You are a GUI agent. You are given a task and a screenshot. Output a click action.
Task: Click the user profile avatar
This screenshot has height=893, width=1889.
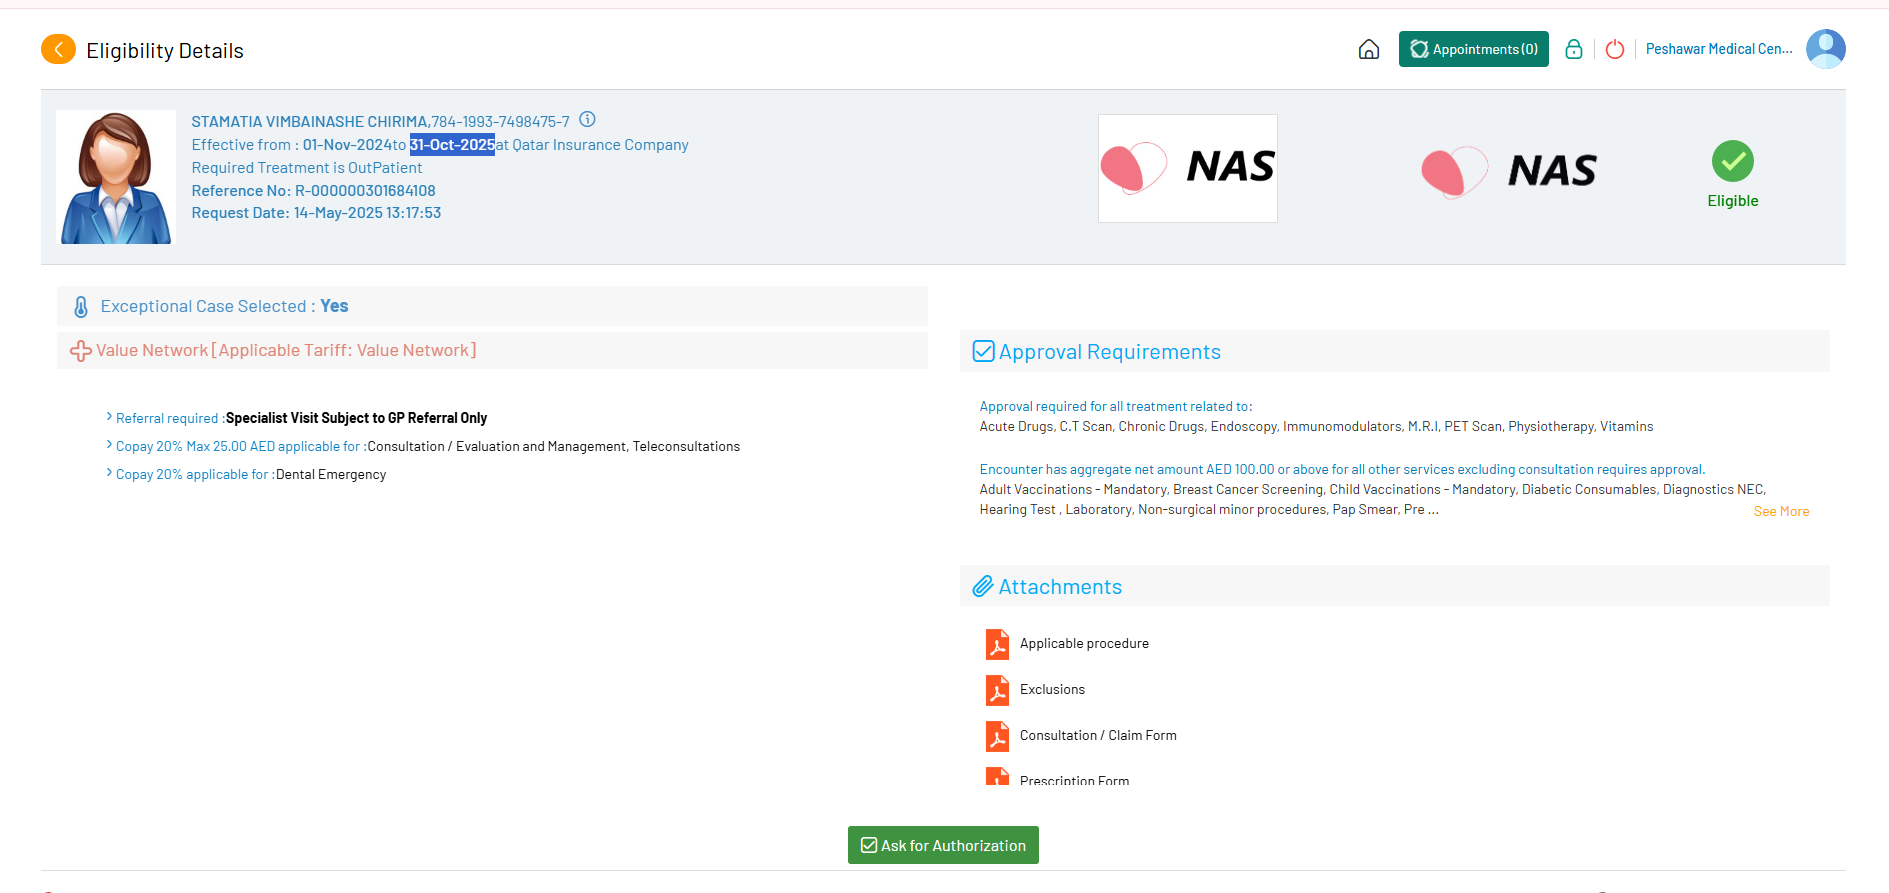point(1825,49)
